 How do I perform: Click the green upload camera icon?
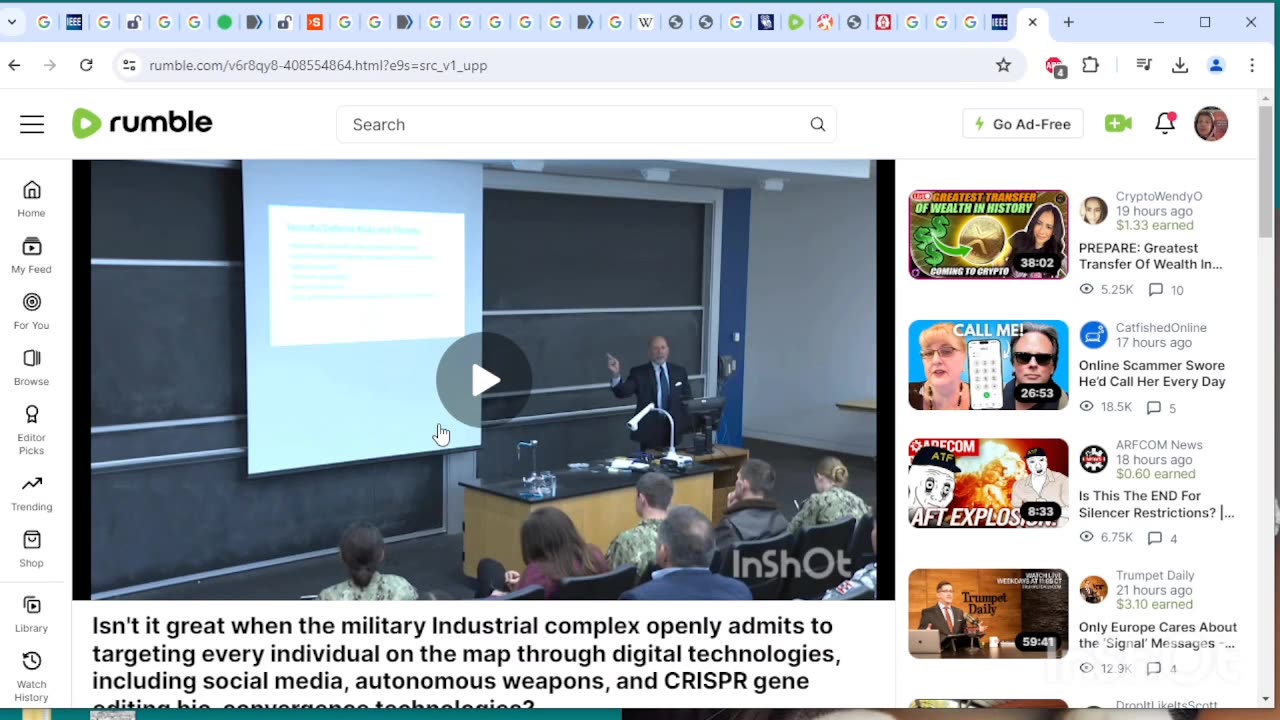[x=1118, y=123]
